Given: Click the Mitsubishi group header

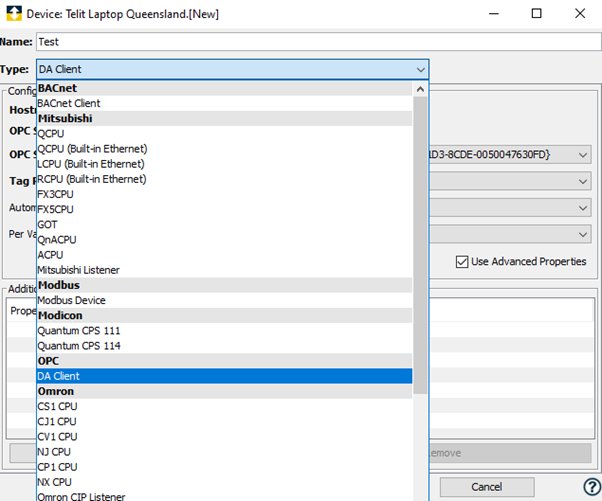Looking at the screenshot, I should (225, 119).
